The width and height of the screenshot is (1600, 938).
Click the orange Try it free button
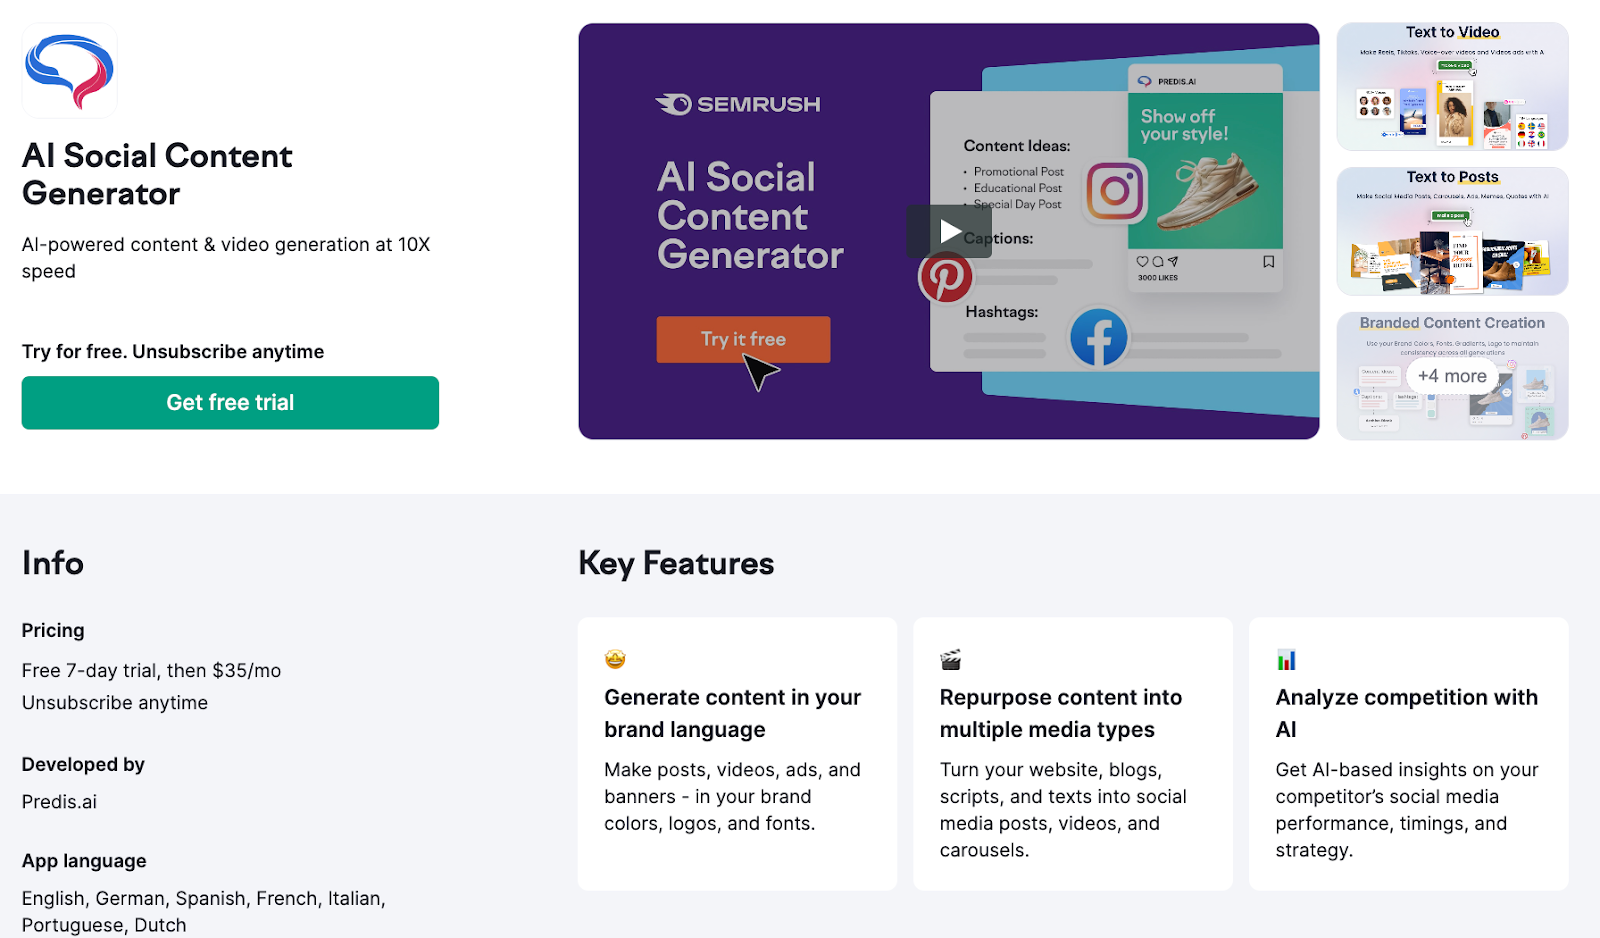pyautogui.click(x=743, y=340)
